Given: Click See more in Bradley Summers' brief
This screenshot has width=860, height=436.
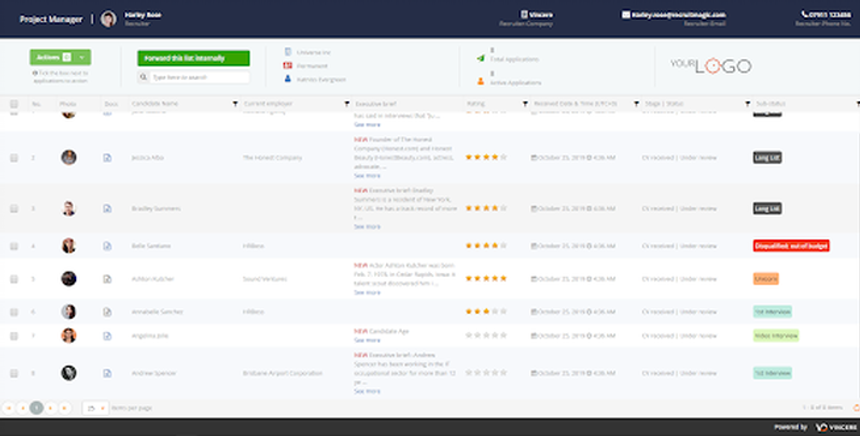Looking at the screenshot, I should tap(367, 226).
